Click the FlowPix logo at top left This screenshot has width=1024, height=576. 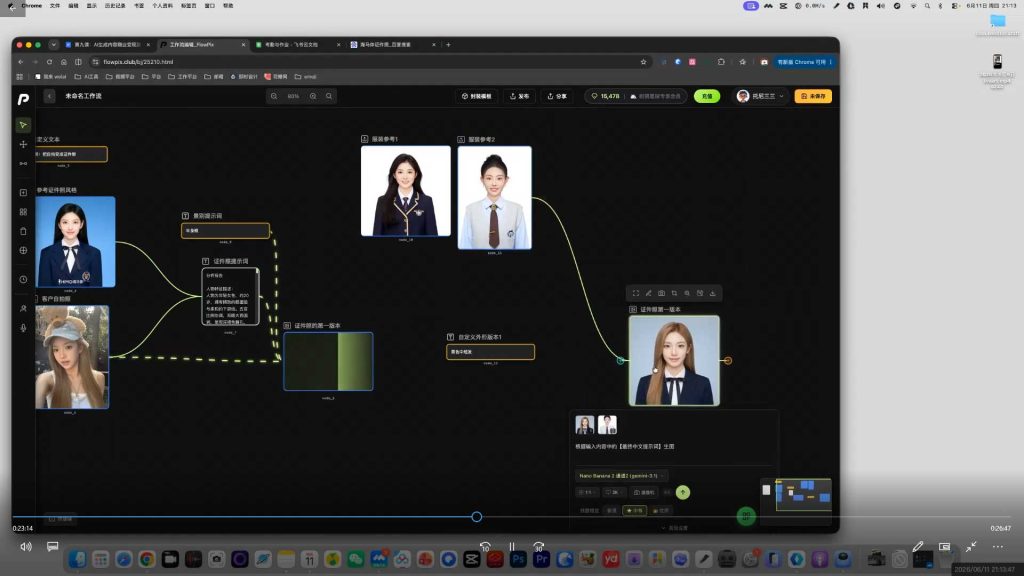[x=23, y=99]
